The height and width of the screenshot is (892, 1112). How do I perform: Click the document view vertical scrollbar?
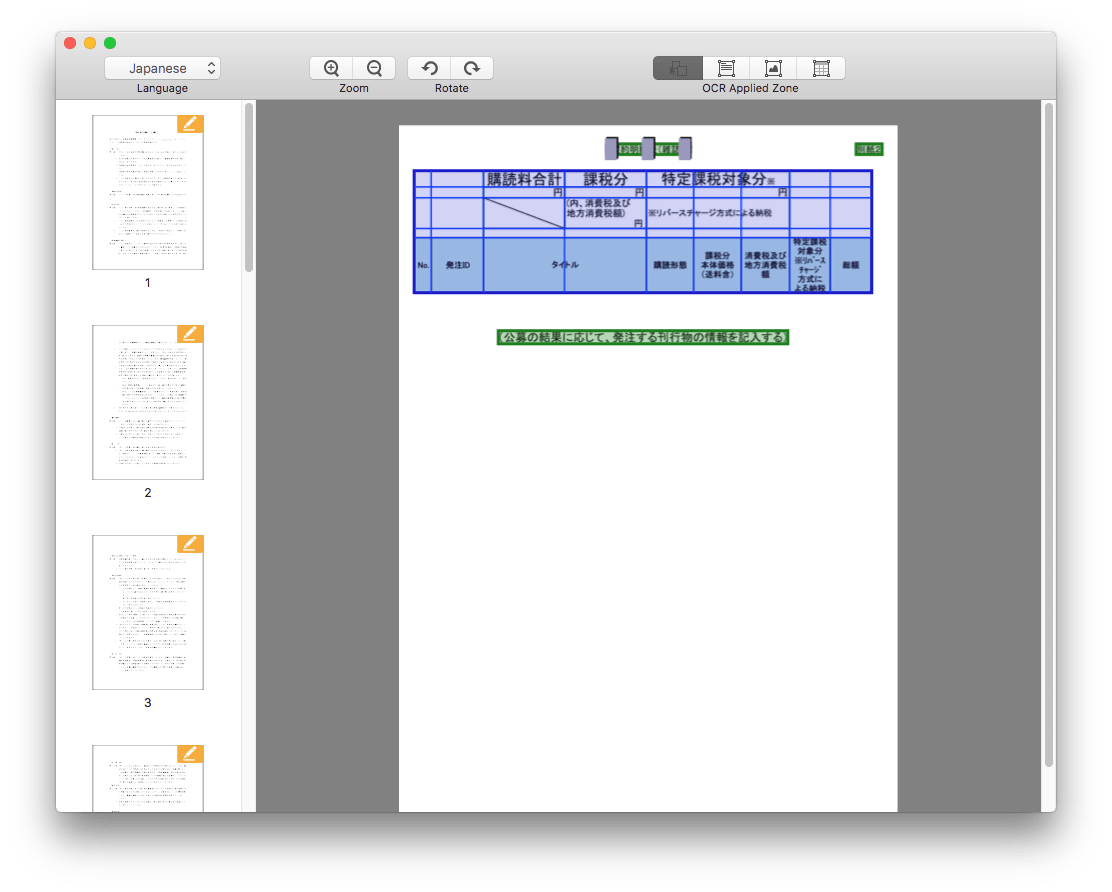tap(1049, 434)
